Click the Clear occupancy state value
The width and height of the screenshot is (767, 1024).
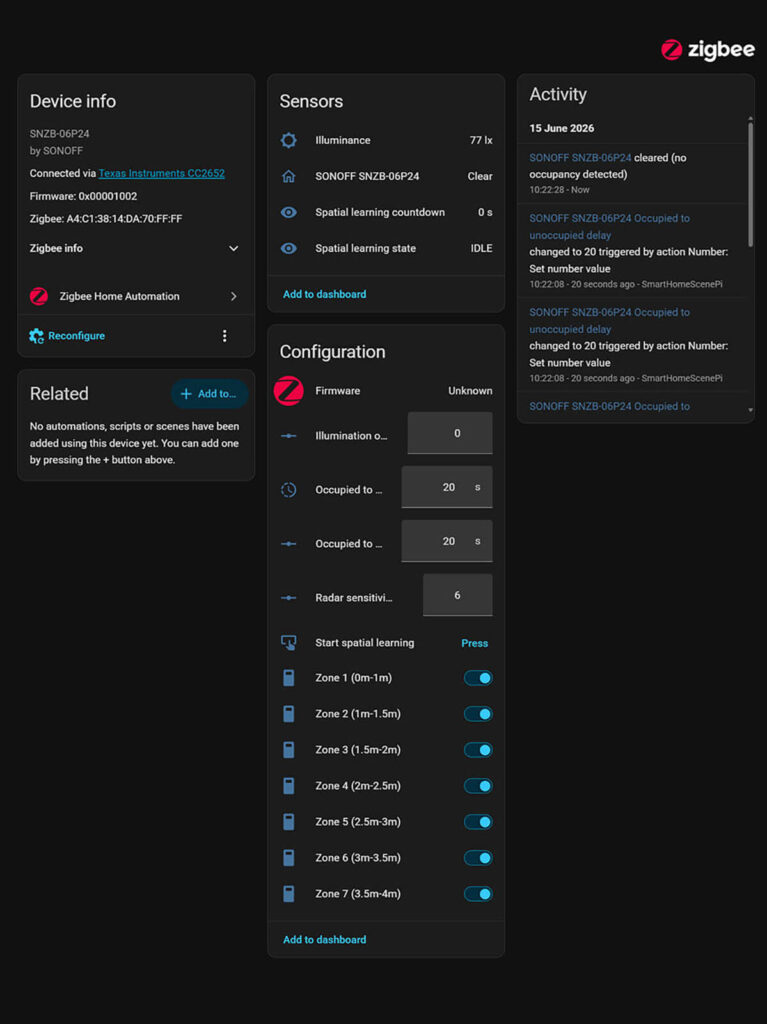[x=480, y=176]
